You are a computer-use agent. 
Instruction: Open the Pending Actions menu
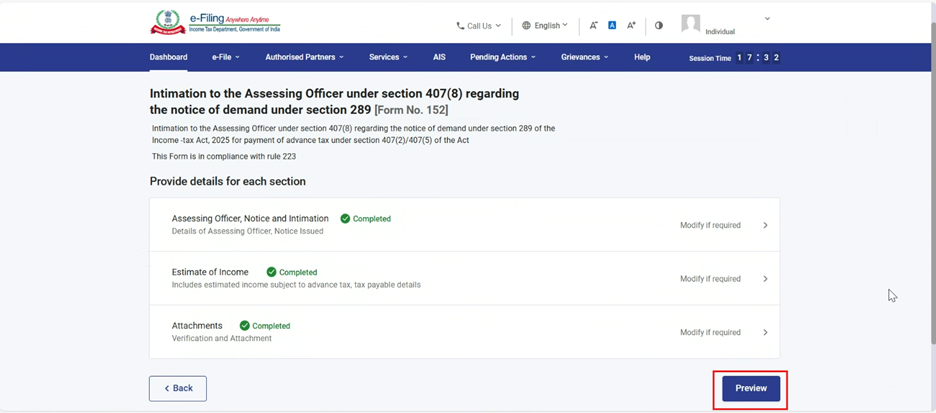pos(502,57)
